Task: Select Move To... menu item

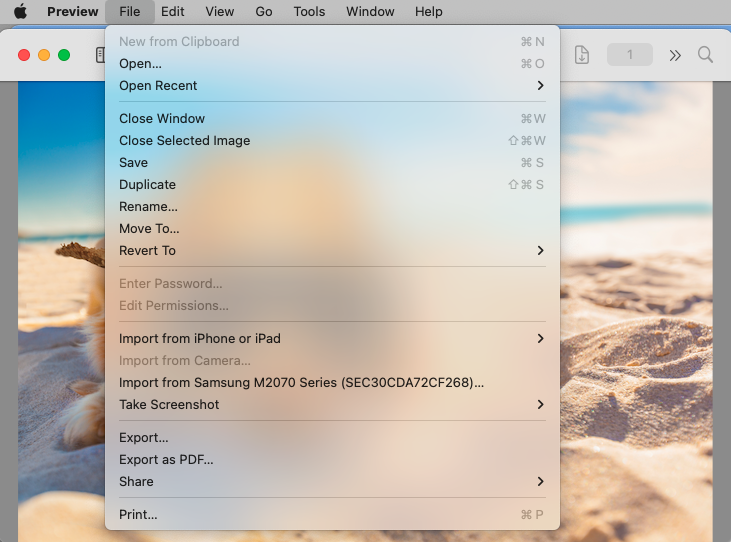Action: click(x=332, y=228)
